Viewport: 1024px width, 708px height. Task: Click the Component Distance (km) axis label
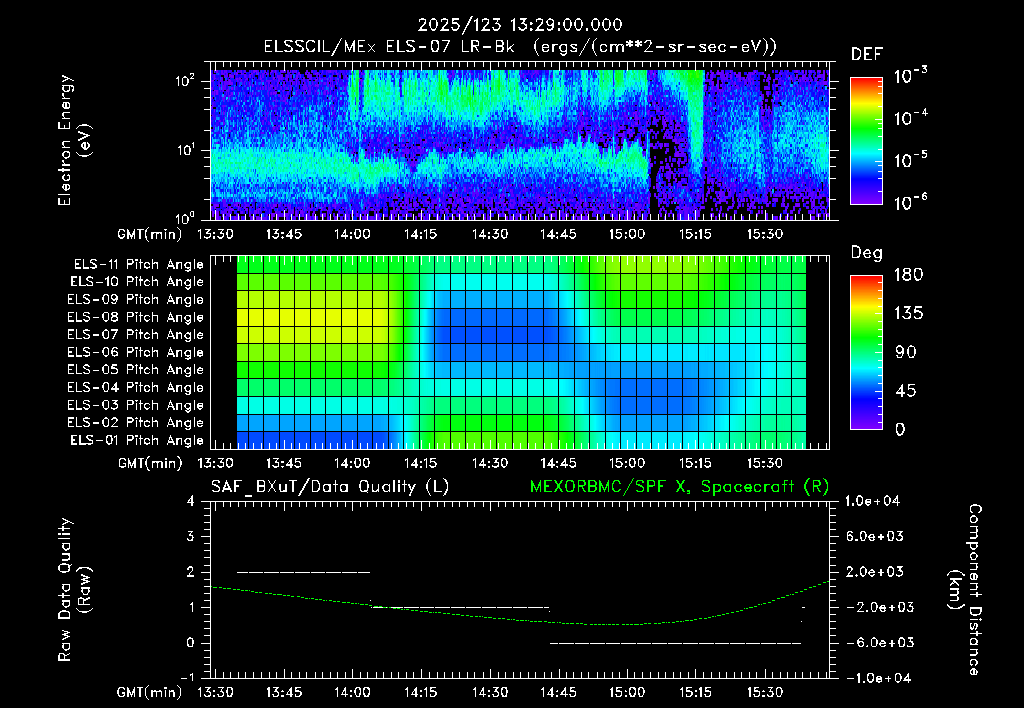[965, 590]
